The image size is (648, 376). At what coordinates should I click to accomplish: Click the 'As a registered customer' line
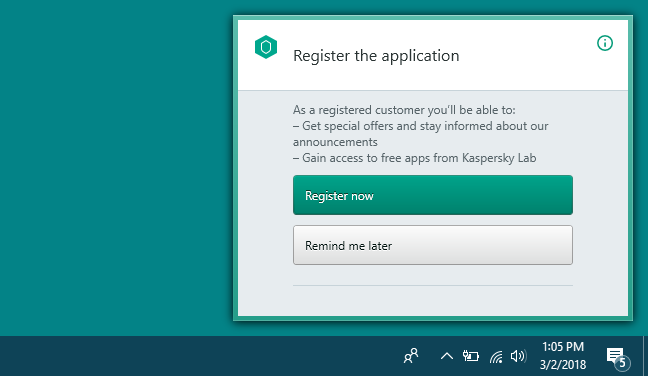pyautogui.click(x=404, y=110)
